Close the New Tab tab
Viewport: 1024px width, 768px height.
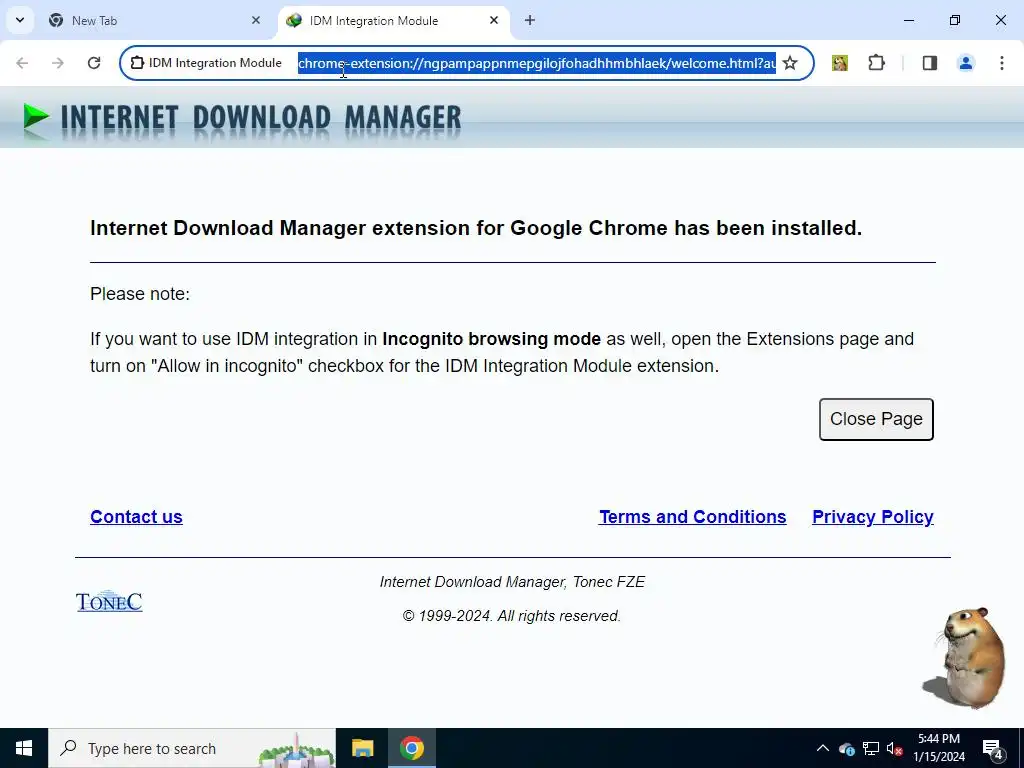point(256,20)
